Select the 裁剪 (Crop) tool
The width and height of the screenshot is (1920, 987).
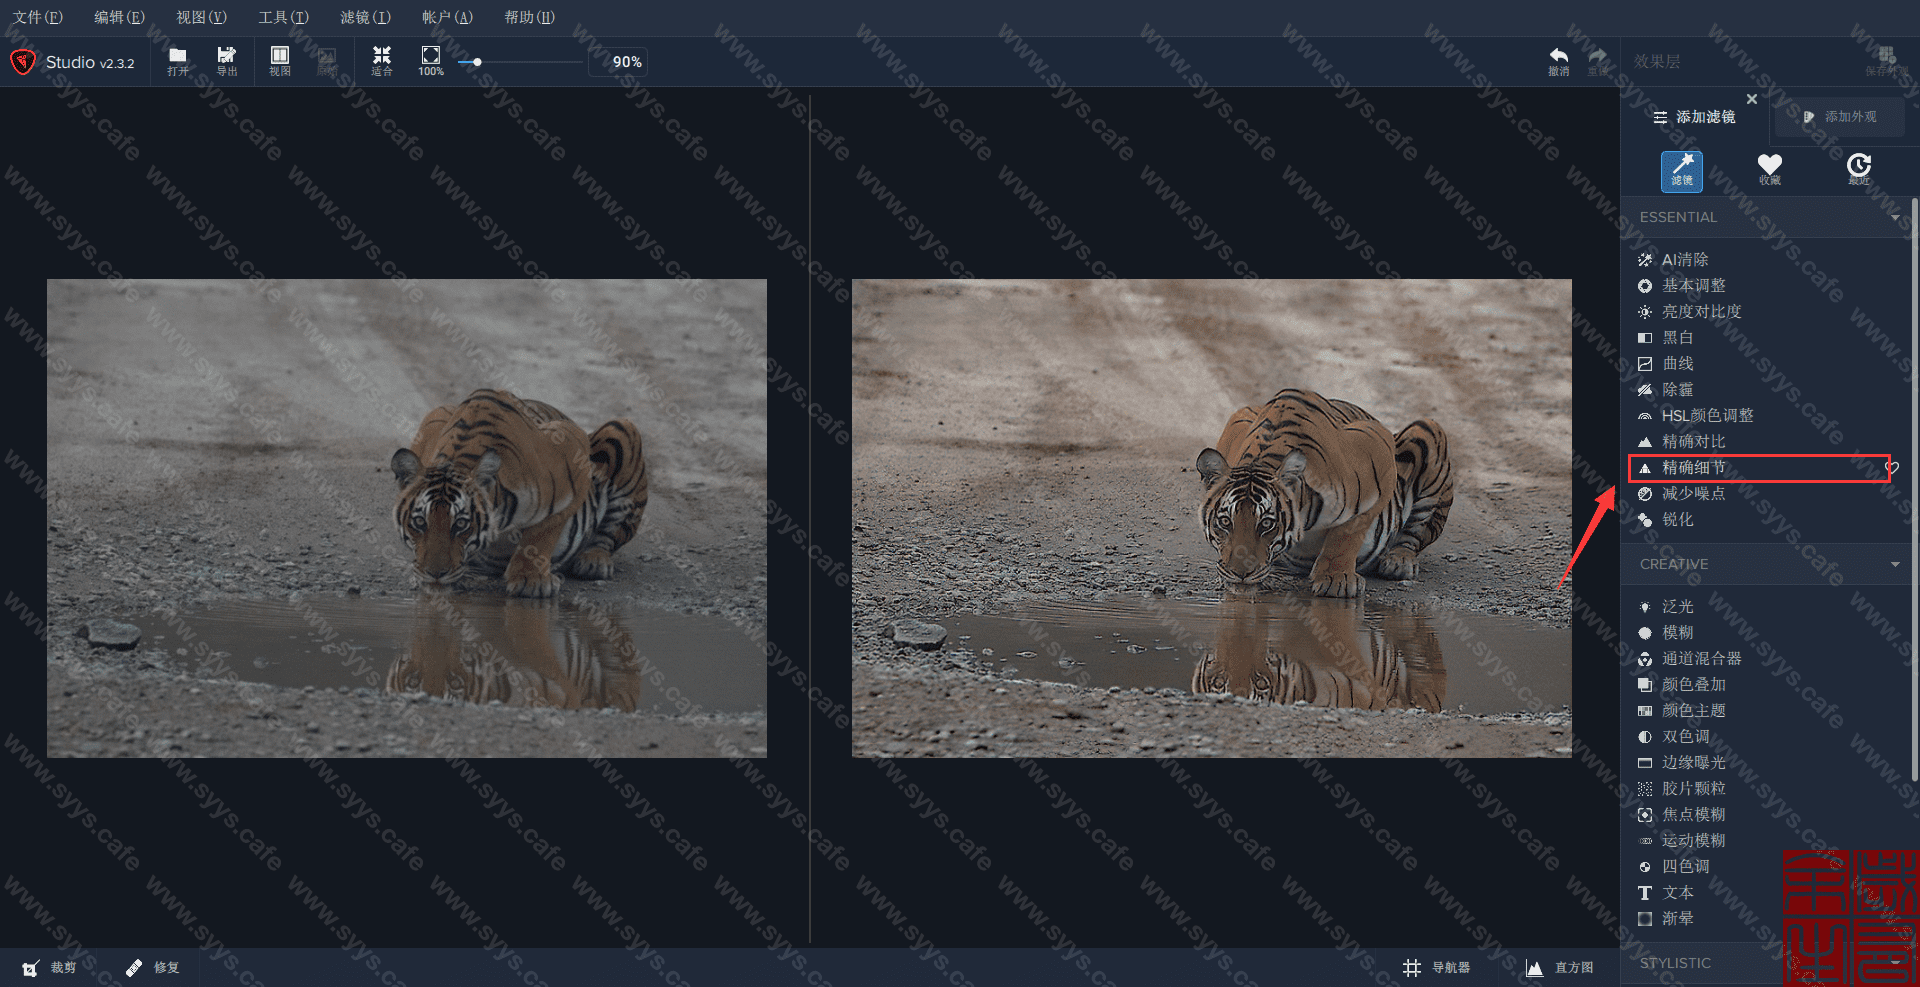coord(50,967)
